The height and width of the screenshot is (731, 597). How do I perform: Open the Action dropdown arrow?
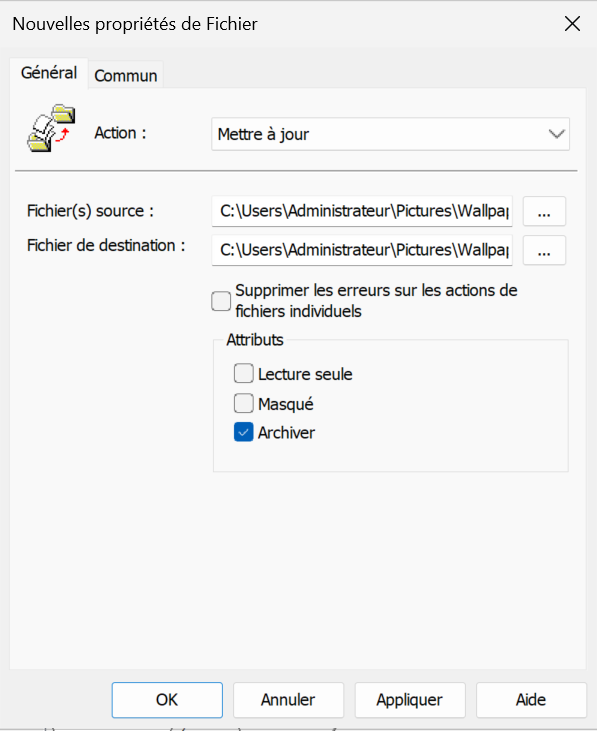tap(556, 134)
